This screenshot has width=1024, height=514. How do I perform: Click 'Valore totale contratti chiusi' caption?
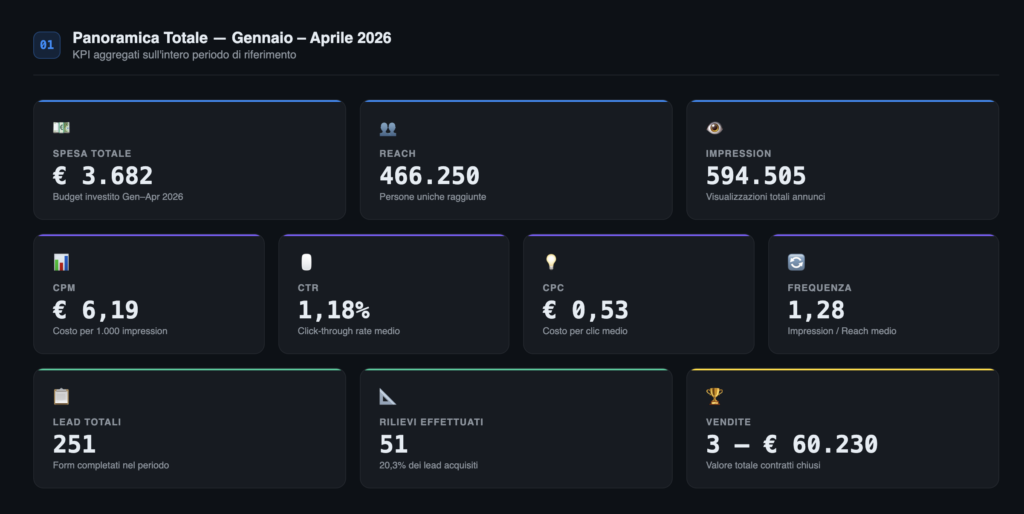coord(763,465)
